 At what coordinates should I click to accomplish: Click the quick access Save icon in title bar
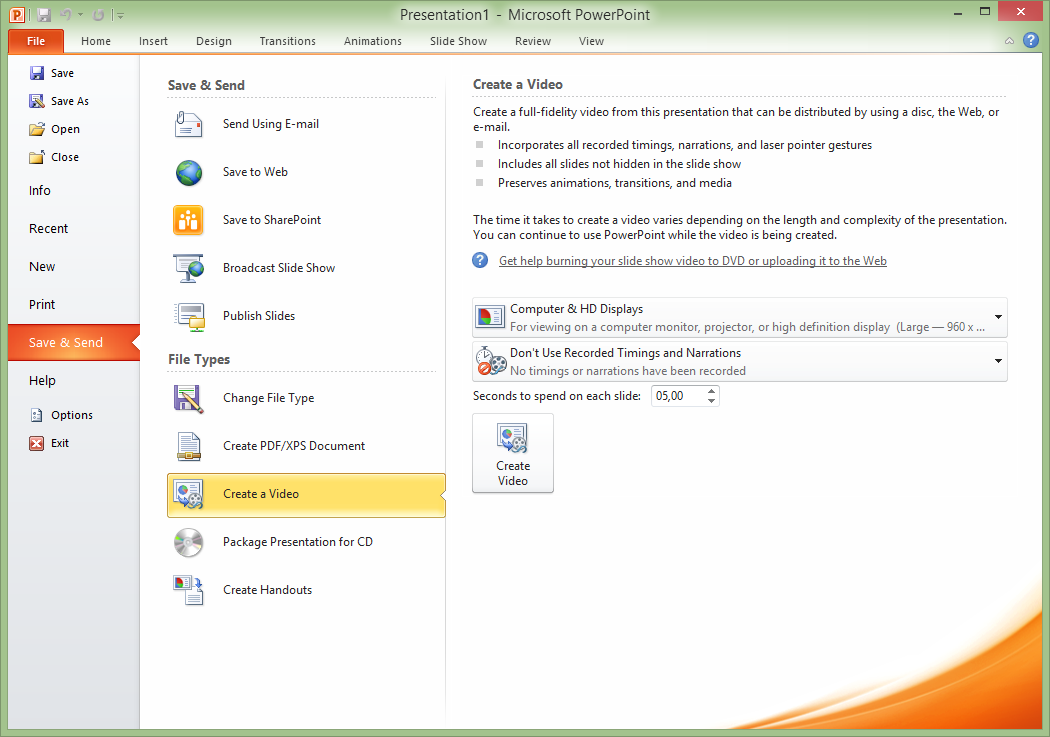pos(44,15)
